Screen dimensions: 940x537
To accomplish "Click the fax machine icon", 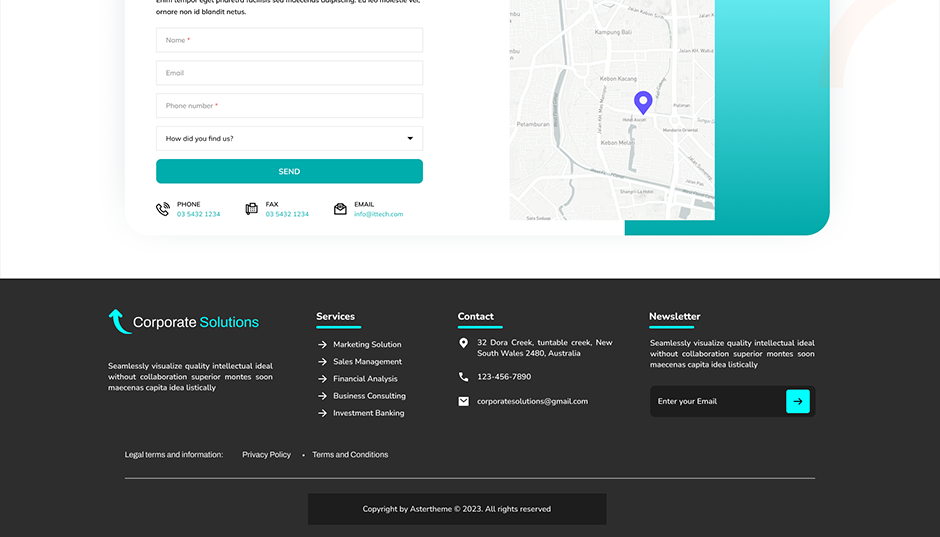I will tap(252, 209).
